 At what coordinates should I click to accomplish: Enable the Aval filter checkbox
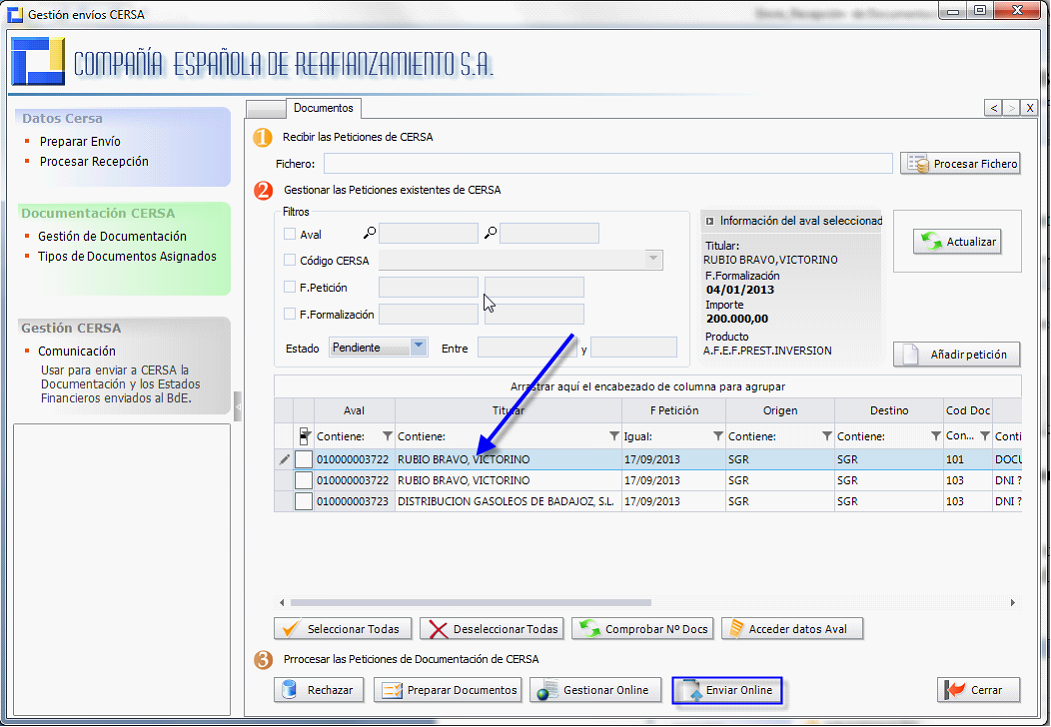(x=290, y=234)
